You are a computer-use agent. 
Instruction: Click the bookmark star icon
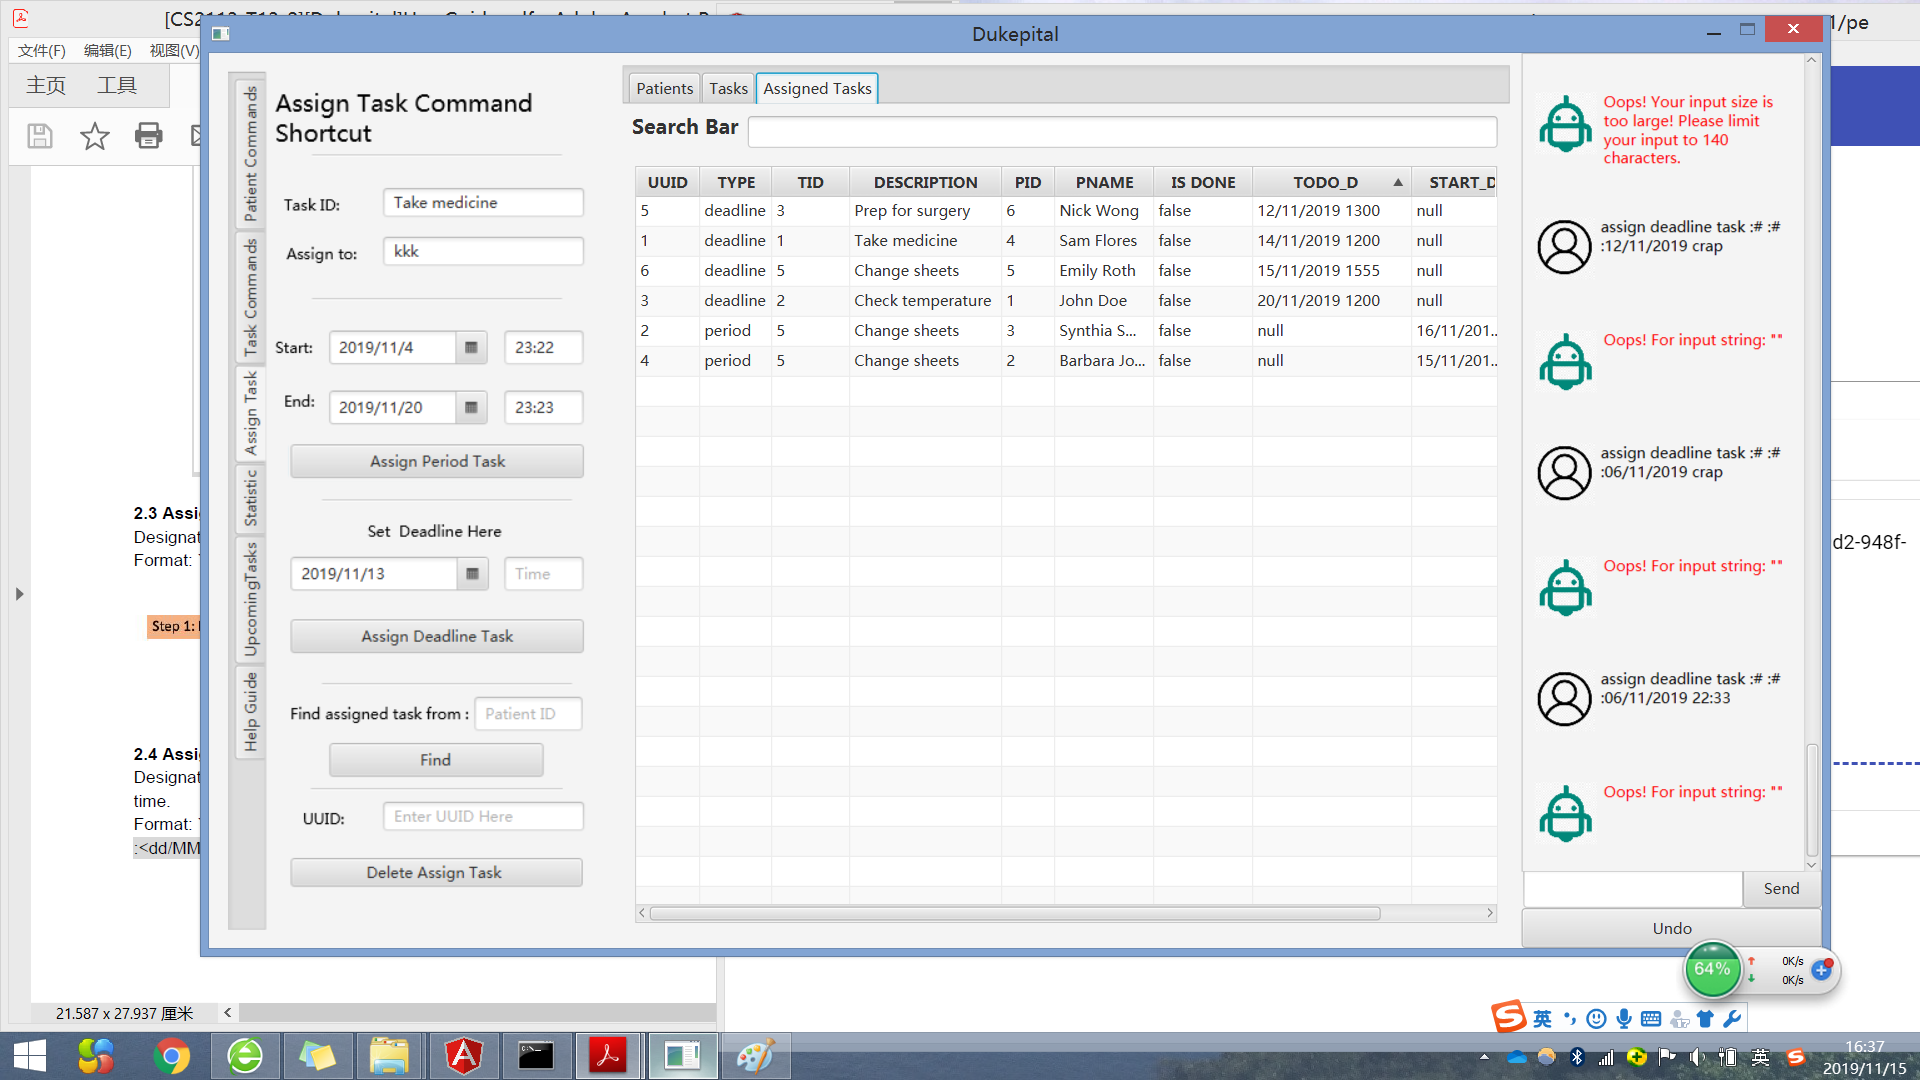(95, 136)
